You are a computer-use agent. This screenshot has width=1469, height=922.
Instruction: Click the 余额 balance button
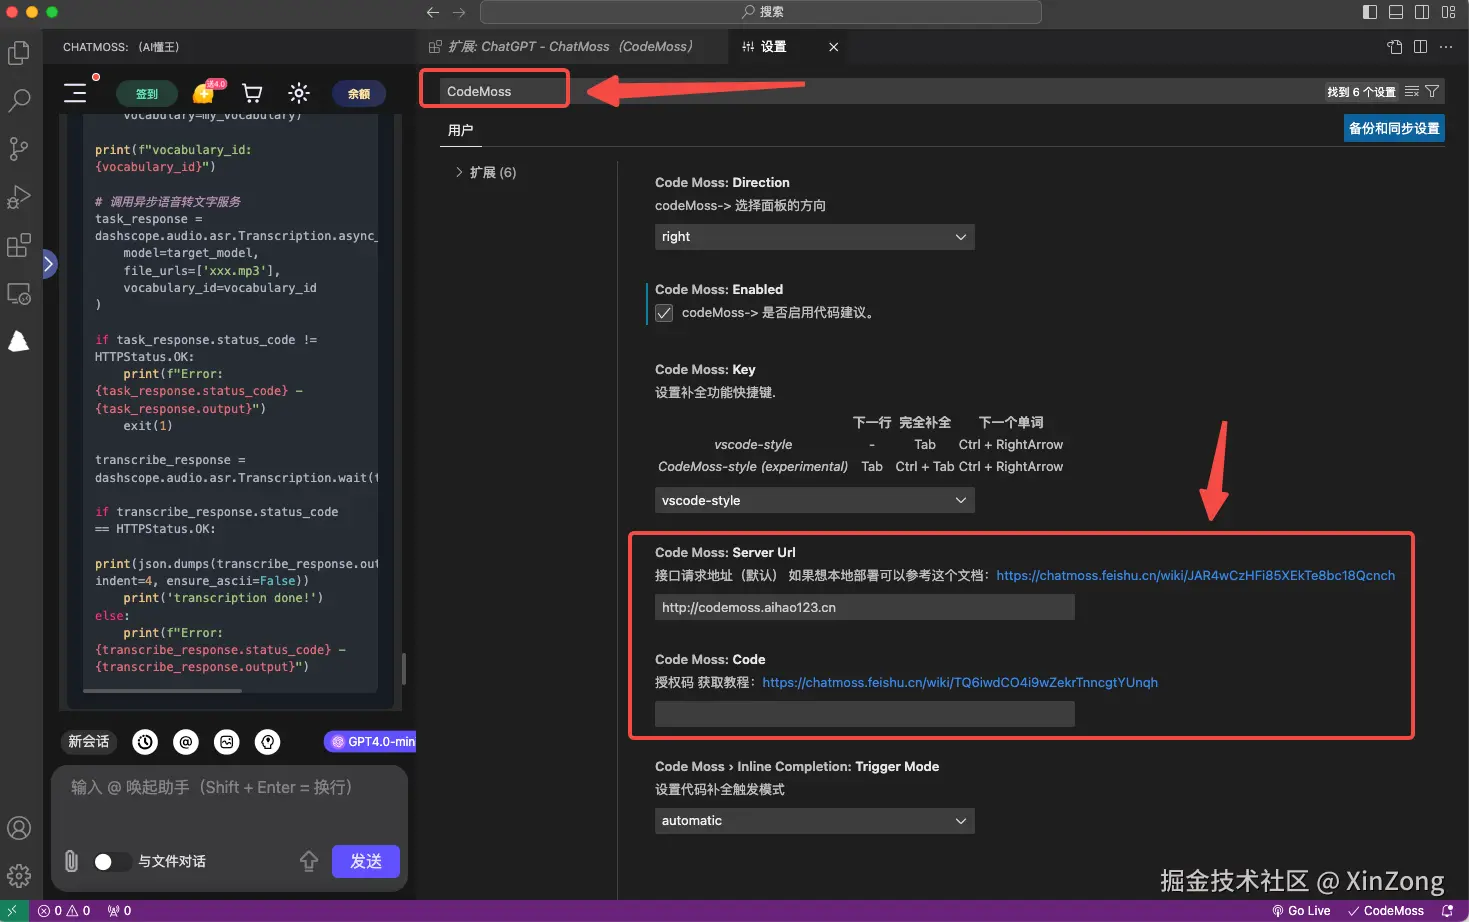point(359,94)
